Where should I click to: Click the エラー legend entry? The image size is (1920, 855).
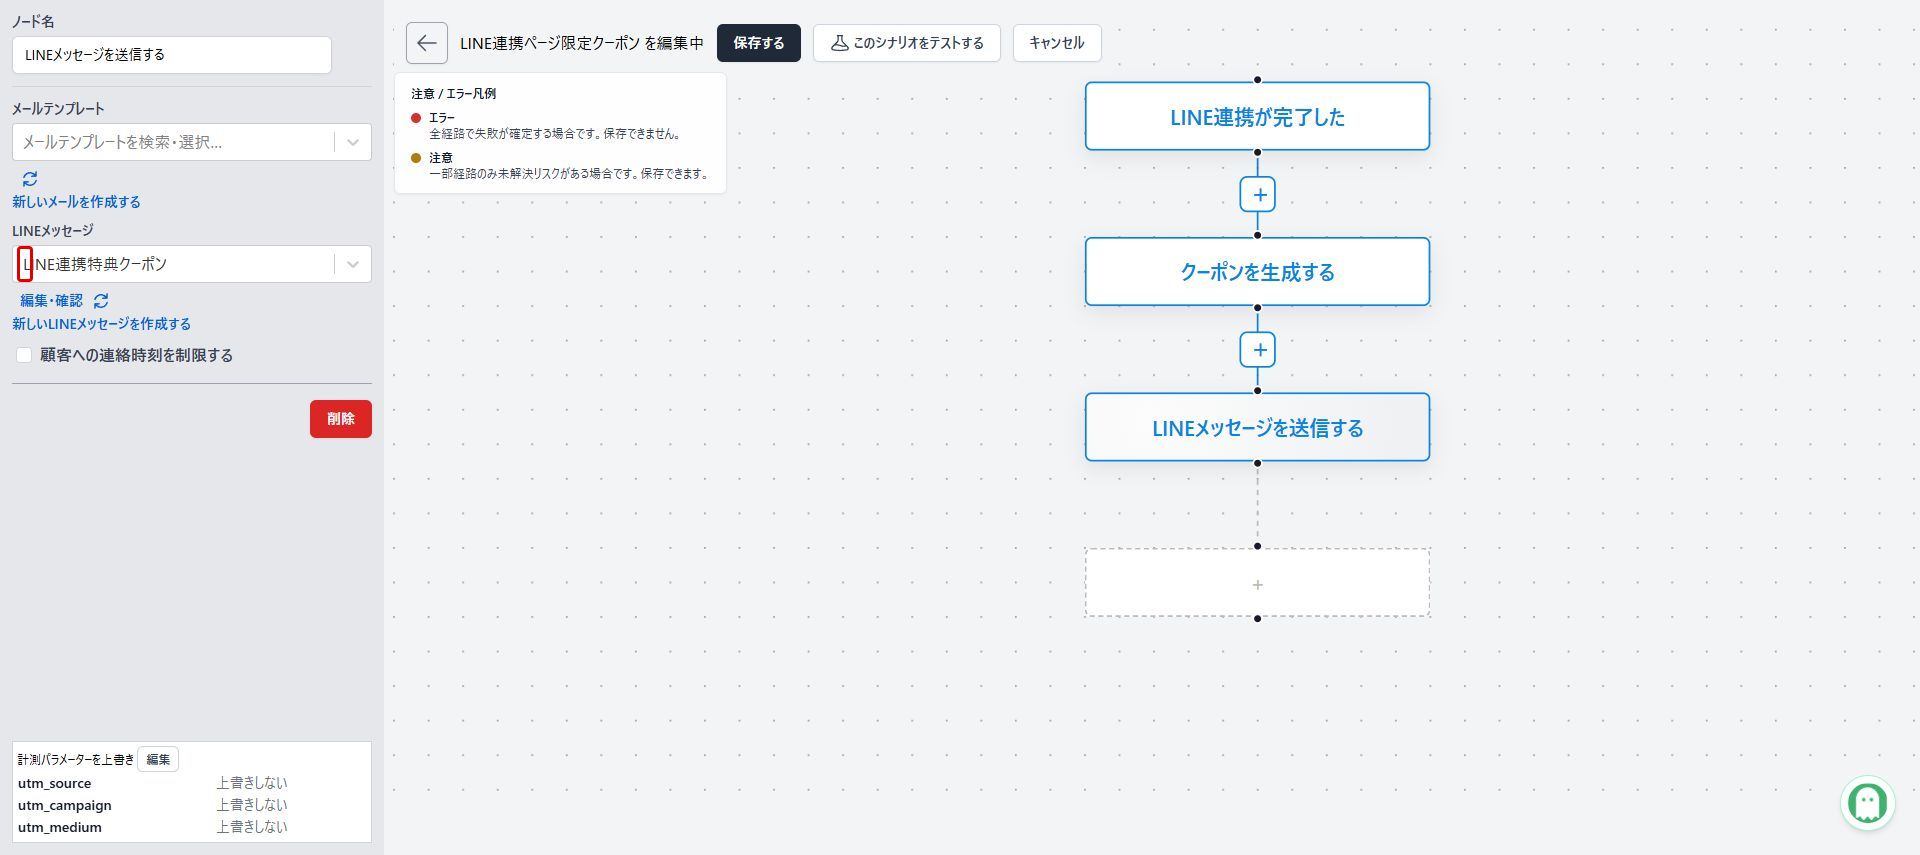tap(548, 125)
